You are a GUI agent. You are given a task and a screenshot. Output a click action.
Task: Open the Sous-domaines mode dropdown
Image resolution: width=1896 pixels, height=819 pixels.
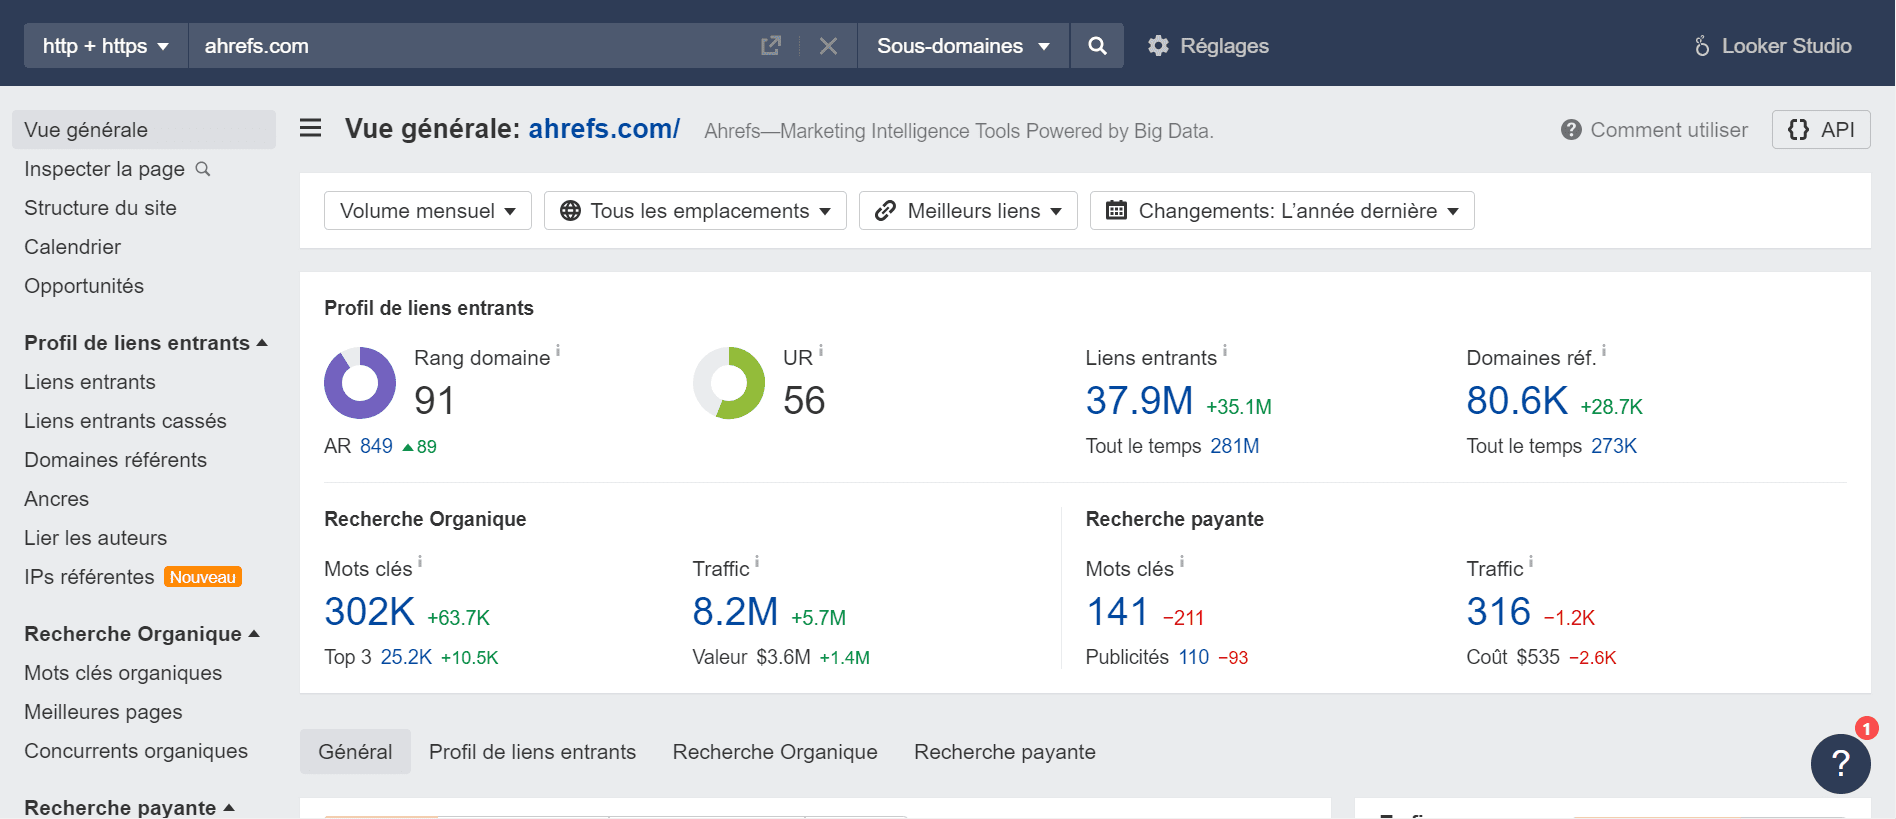coord(964,46)
